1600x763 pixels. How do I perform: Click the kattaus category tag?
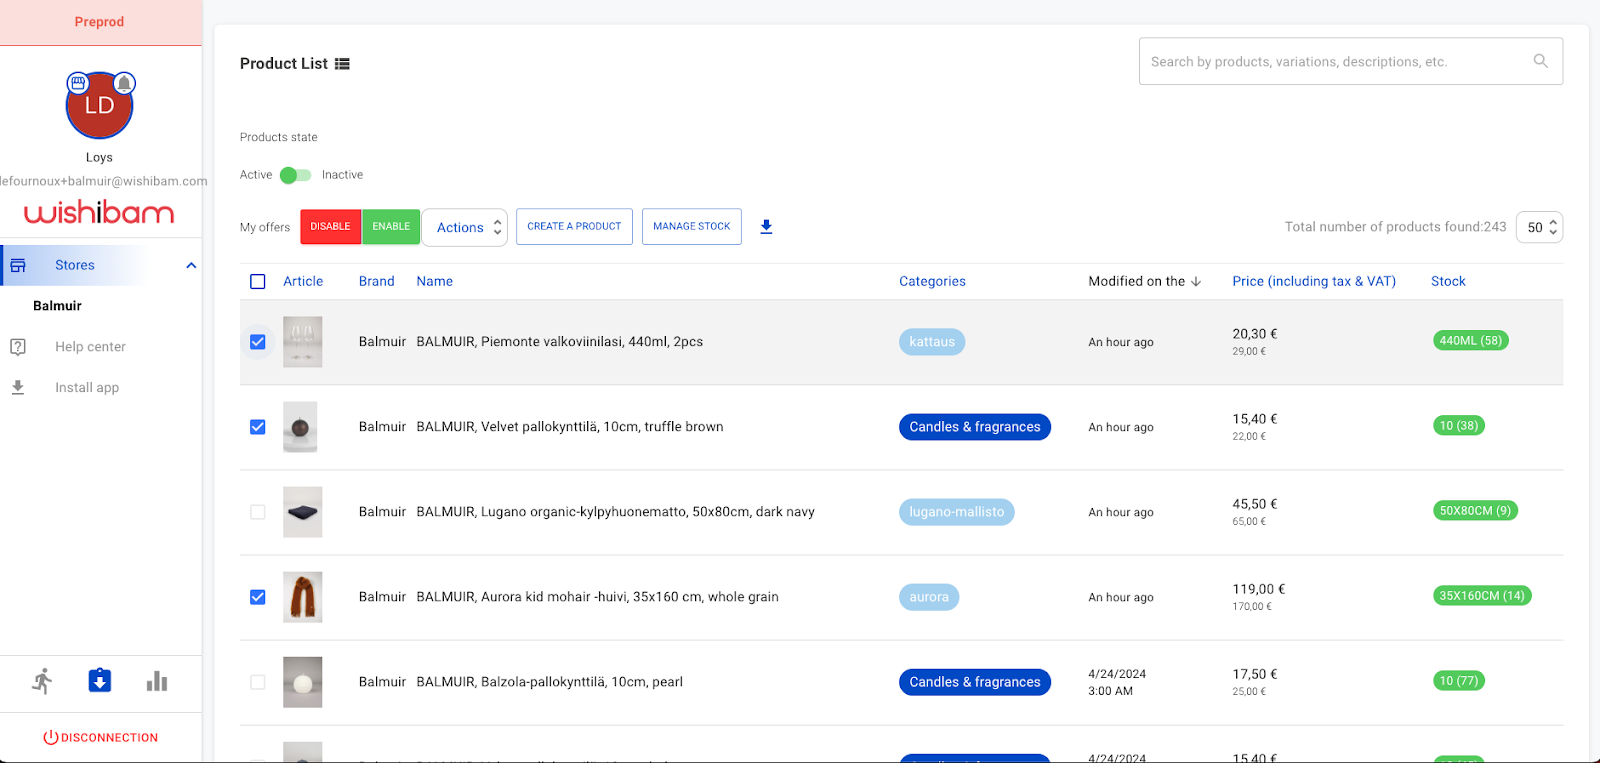[x=932, y=342]
